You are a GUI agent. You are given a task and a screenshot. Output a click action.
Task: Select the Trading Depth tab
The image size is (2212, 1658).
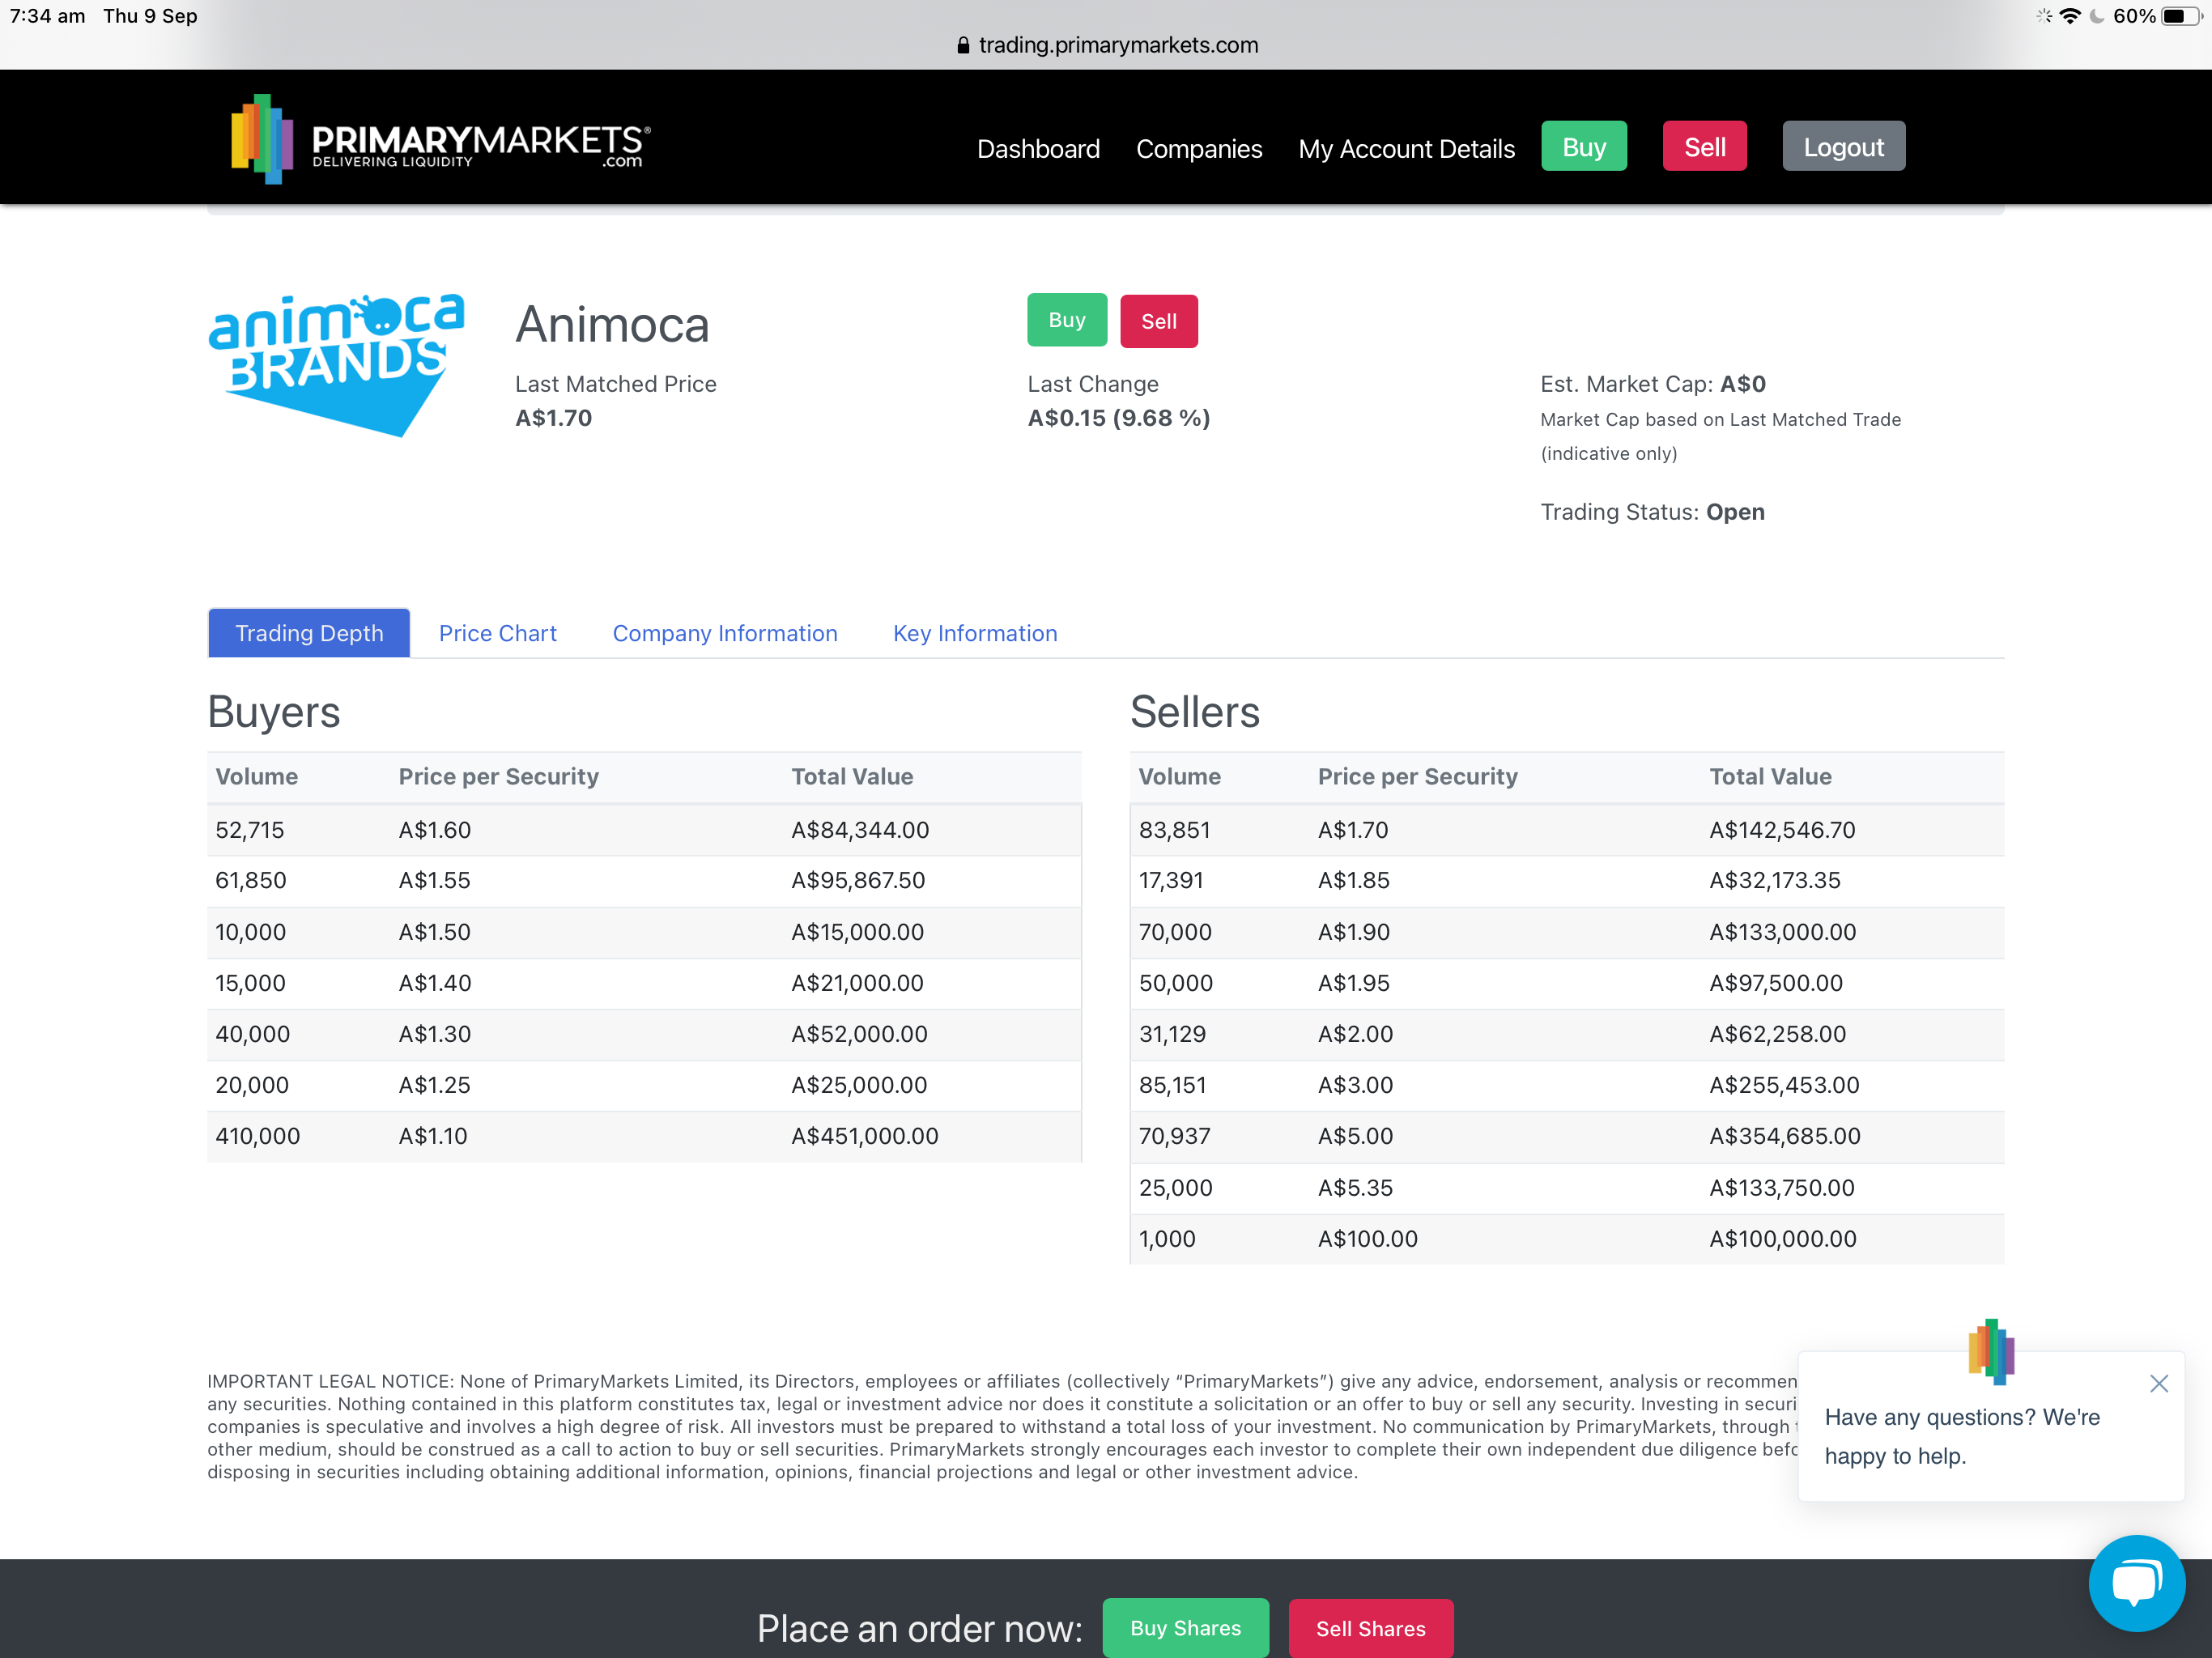click(x=309, y=633)
